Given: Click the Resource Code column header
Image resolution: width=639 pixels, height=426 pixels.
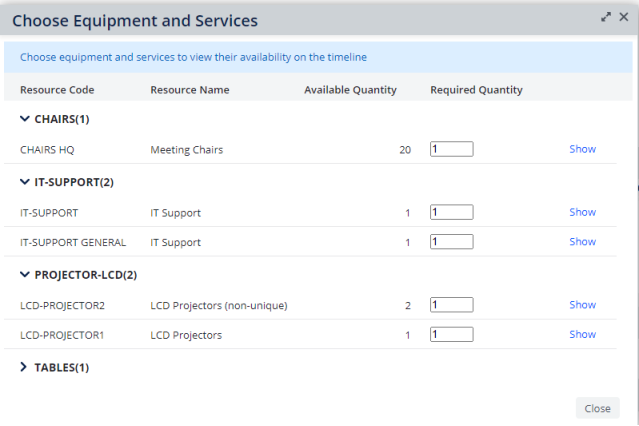Looking at the screenshot, I should pos(57,90).
